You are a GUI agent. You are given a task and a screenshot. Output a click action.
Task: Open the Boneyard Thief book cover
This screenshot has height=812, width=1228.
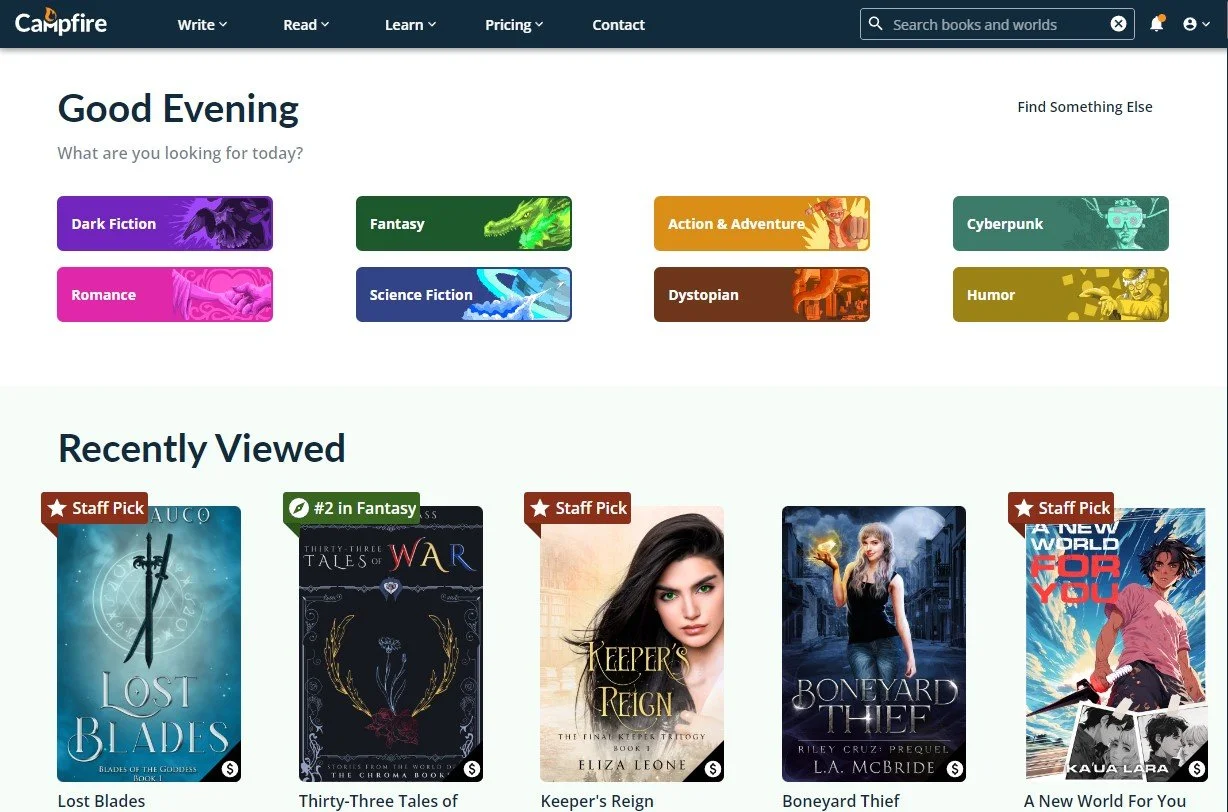(874, 644)
